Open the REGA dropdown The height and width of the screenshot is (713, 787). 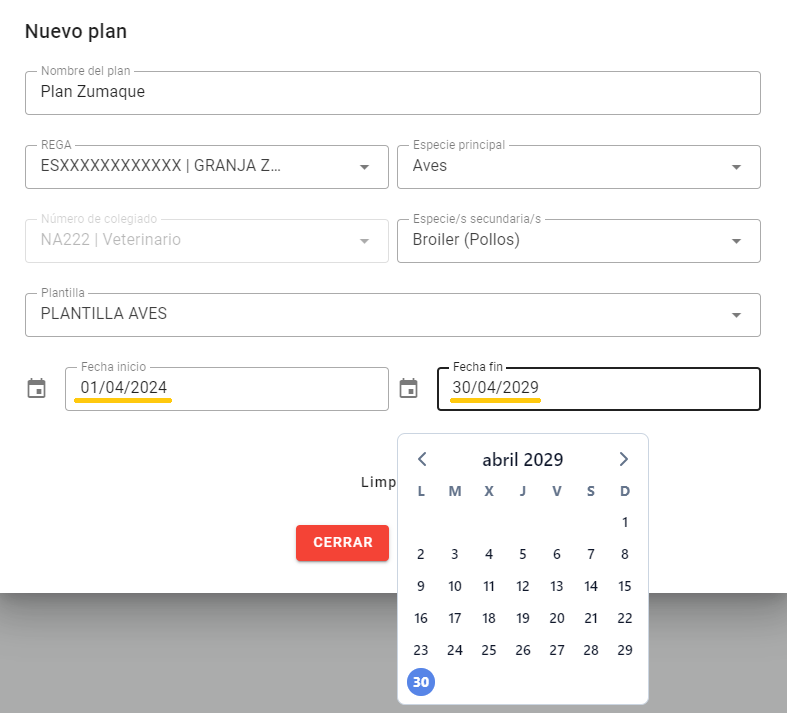(364, 167)
